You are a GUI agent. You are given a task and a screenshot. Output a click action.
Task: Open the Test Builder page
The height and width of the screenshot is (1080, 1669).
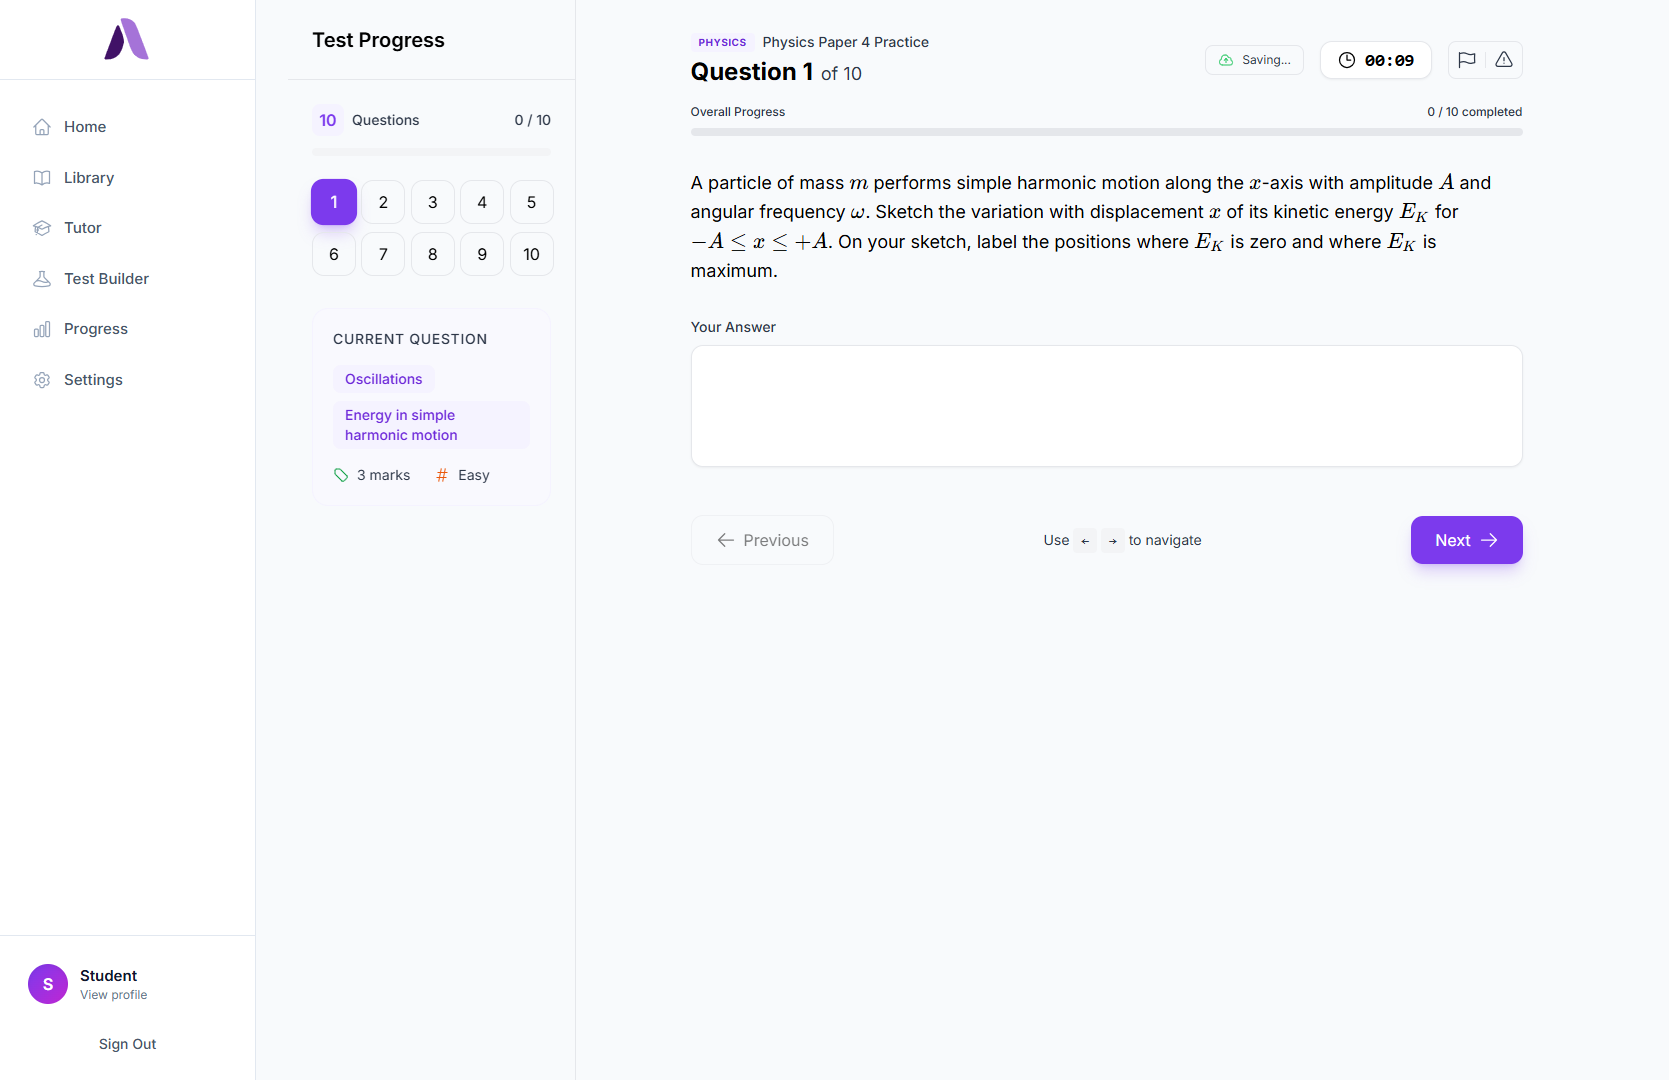click(x=106, y=279)
